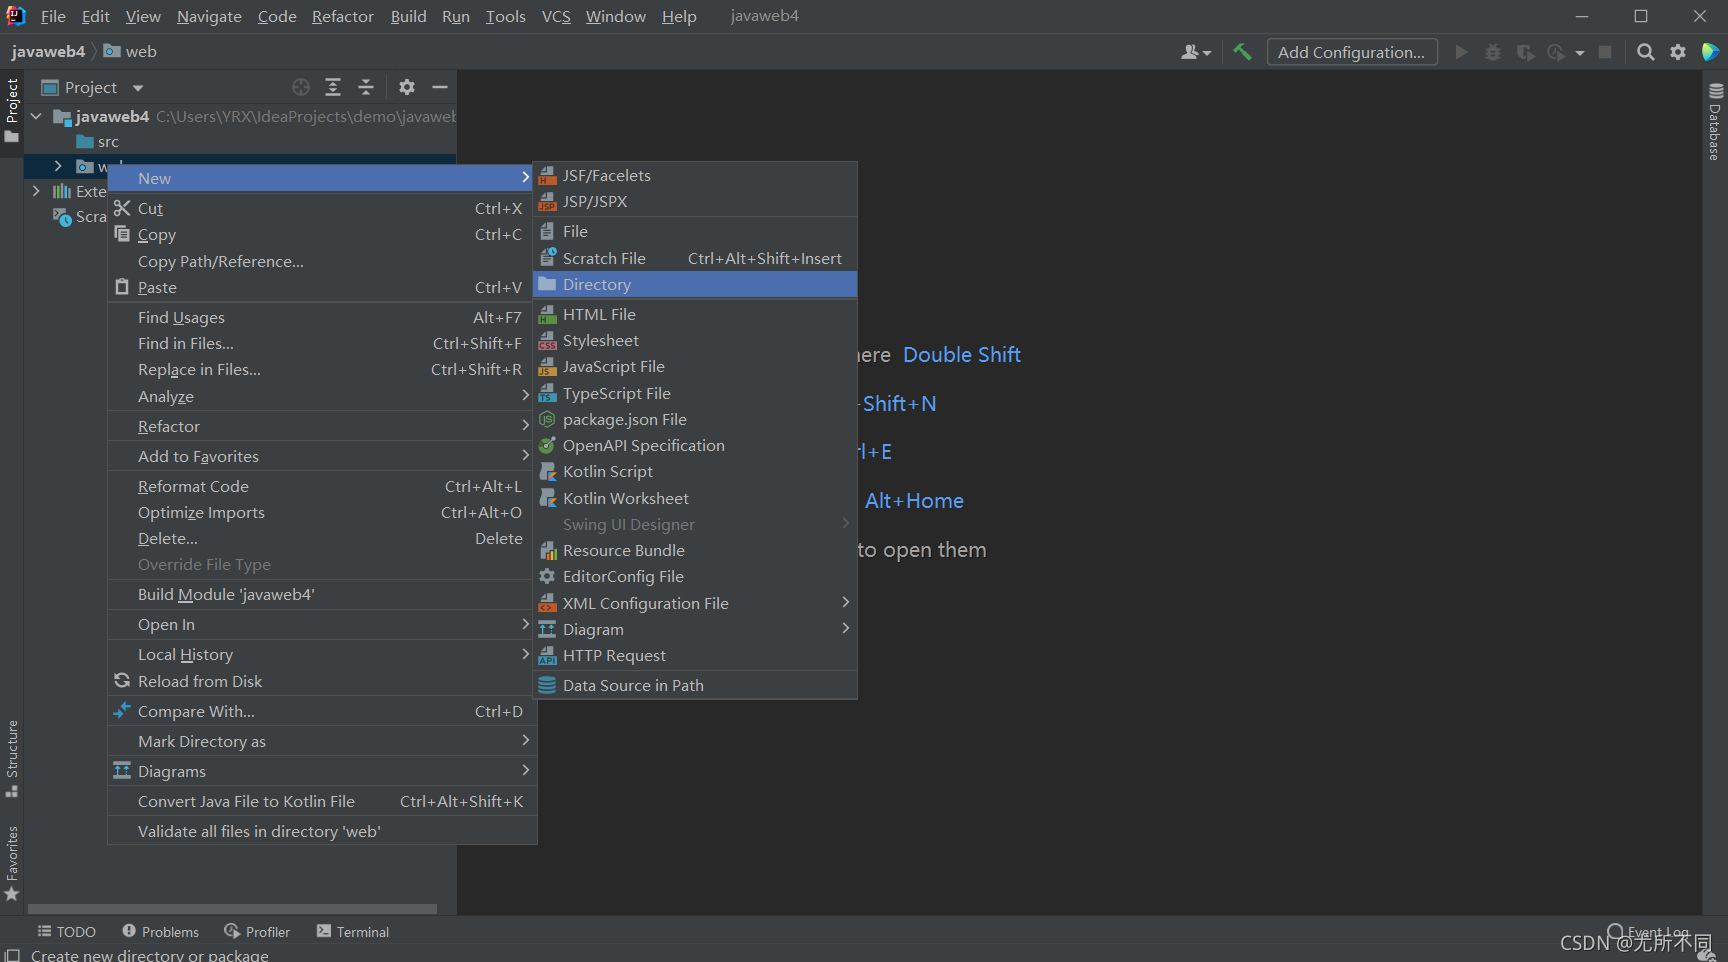Click the Stop square icon in toolbar
The height and width of the screenshot is (962, 1728).
coord(1605,52)
